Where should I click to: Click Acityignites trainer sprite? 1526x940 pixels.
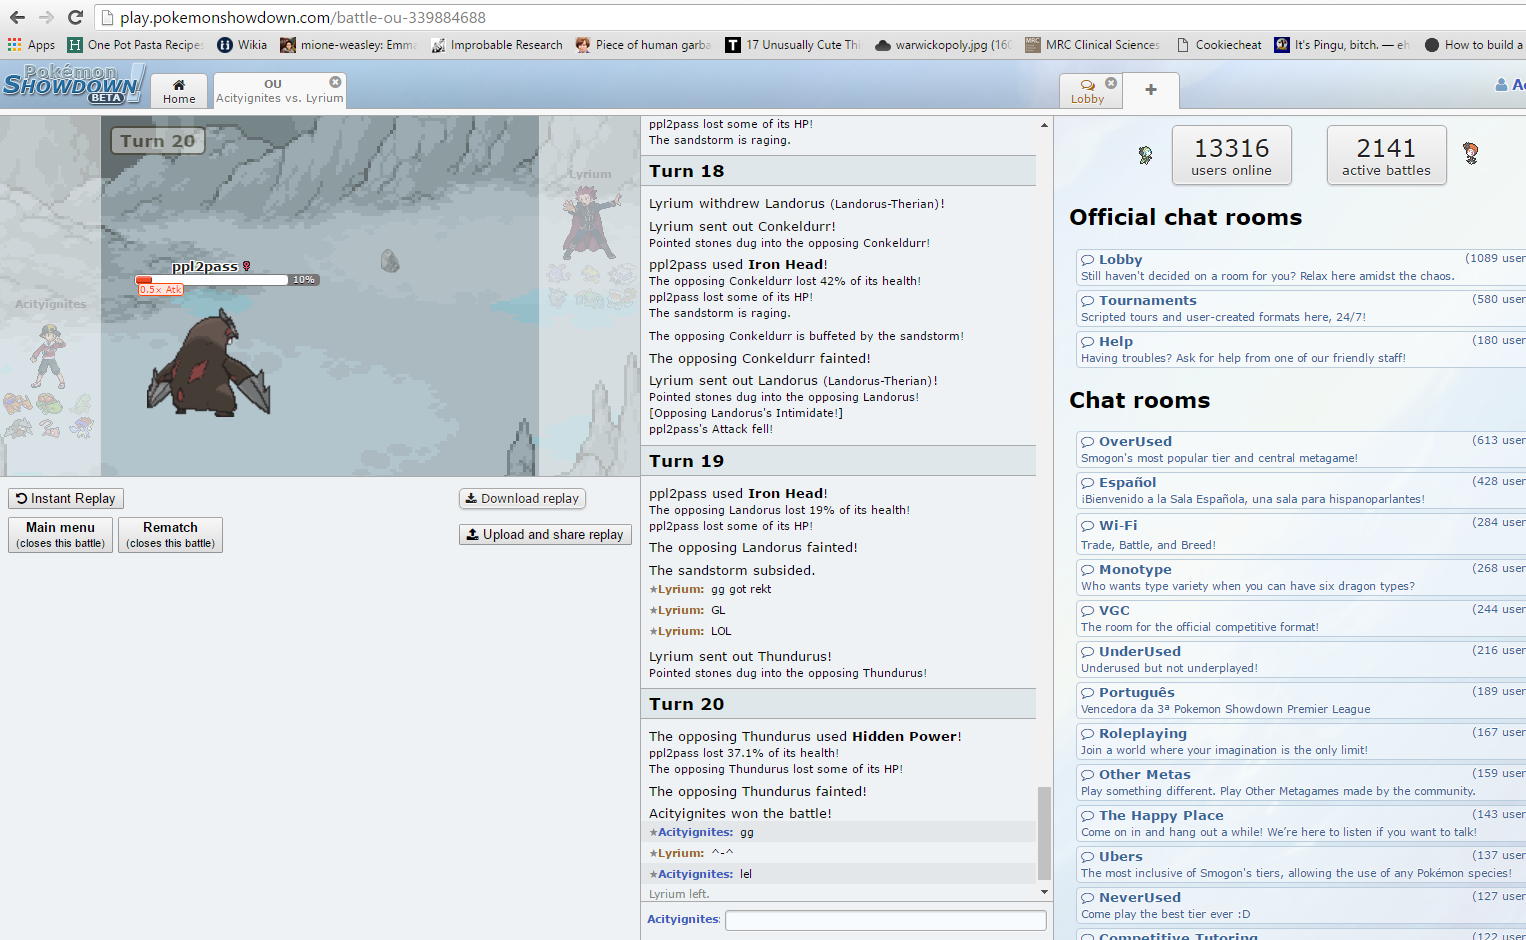click(x=47, y=357)
